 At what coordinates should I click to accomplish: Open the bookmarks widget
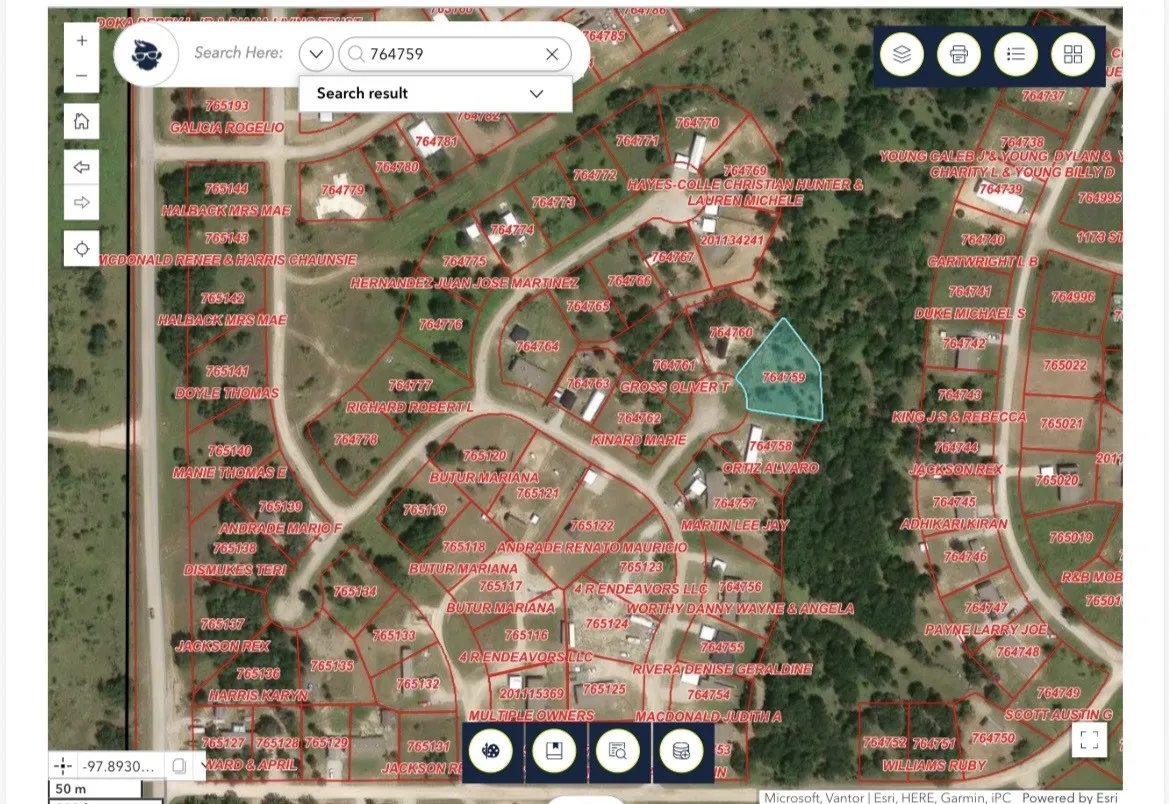click(554, 751)
